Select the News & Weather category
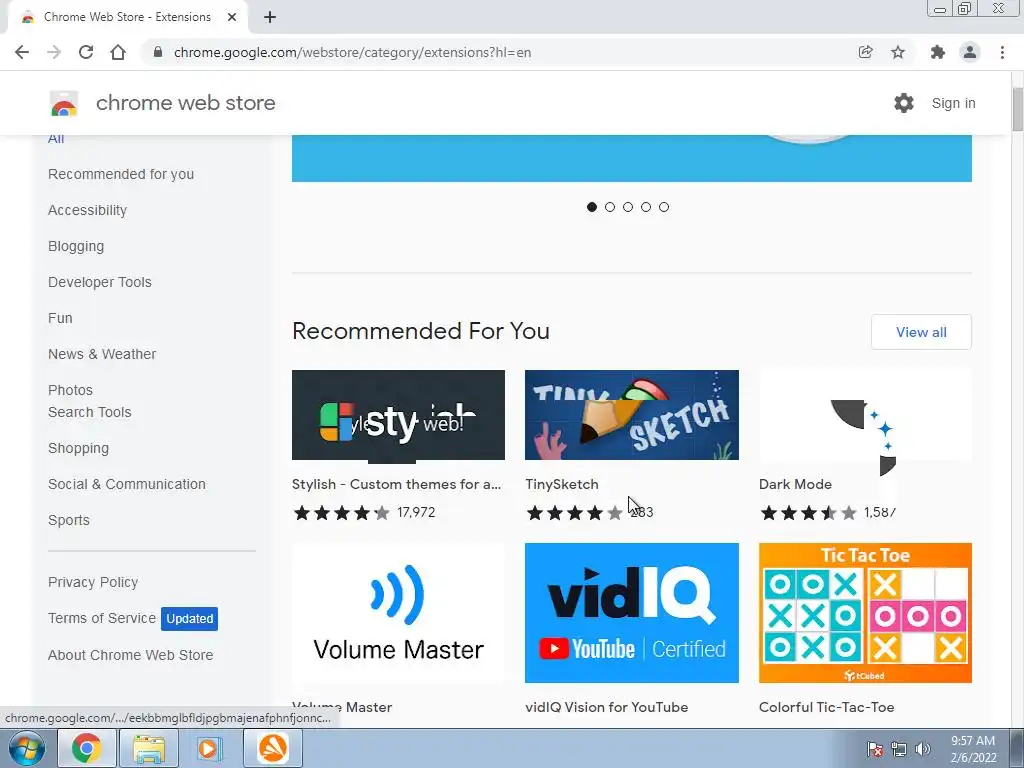The height and width of the screenshot is (768, 1024). 102,354
